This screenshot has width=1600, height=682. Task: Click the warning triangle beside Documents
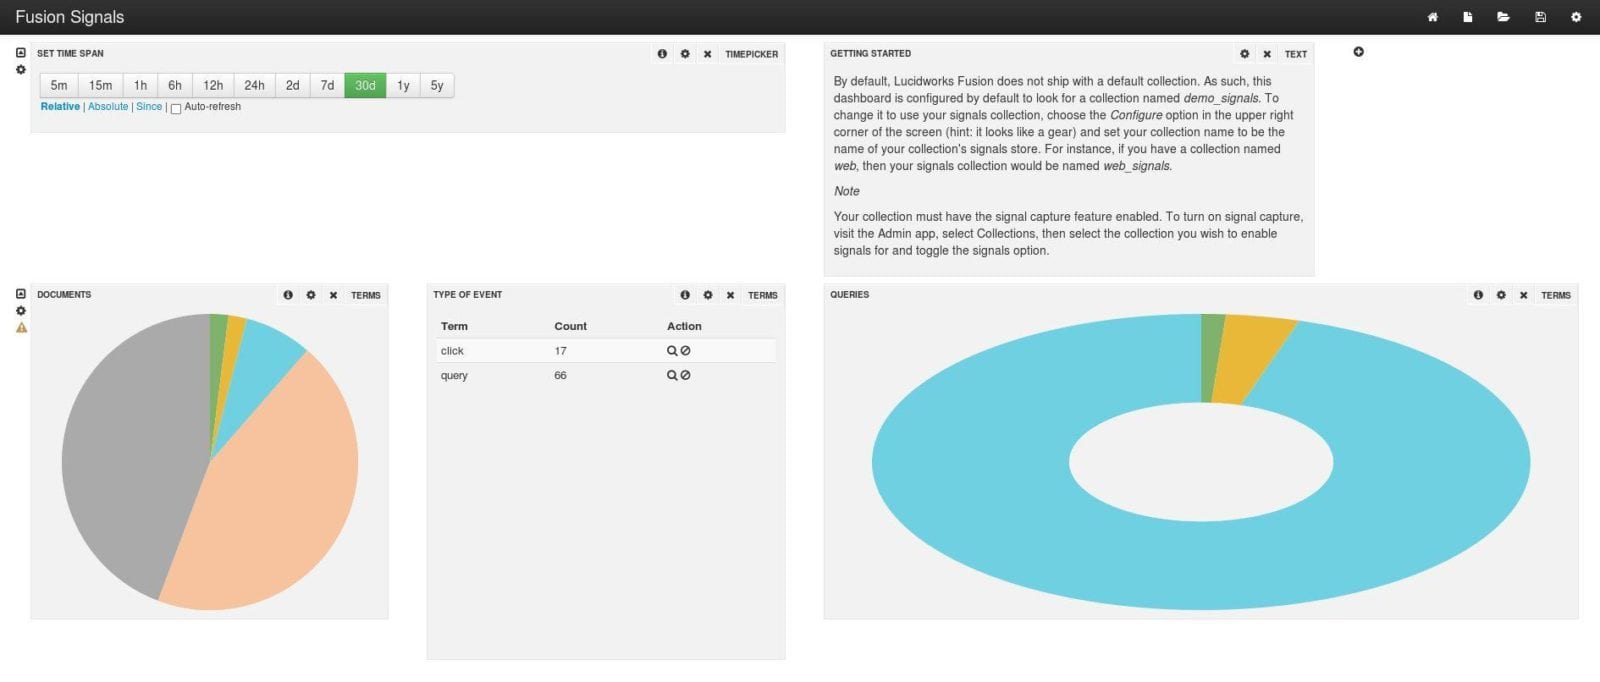[x=21, y=328]
